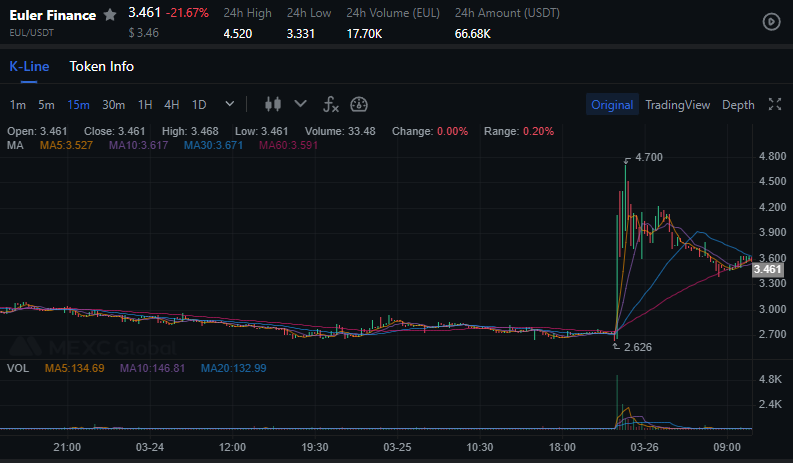Select the 30m interval
This screenshot has width=793, height=463.
click(x=113, y=105)
